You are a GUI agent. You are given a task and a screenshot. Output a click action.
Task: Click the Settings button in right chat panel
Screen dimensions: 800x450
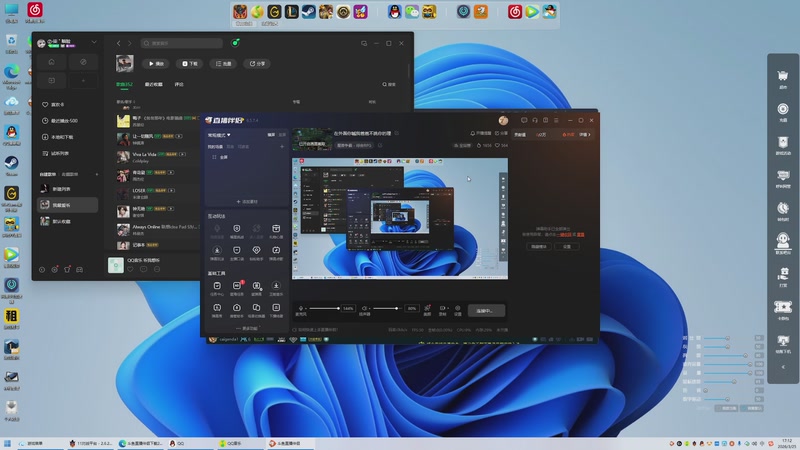click(566, 246)
